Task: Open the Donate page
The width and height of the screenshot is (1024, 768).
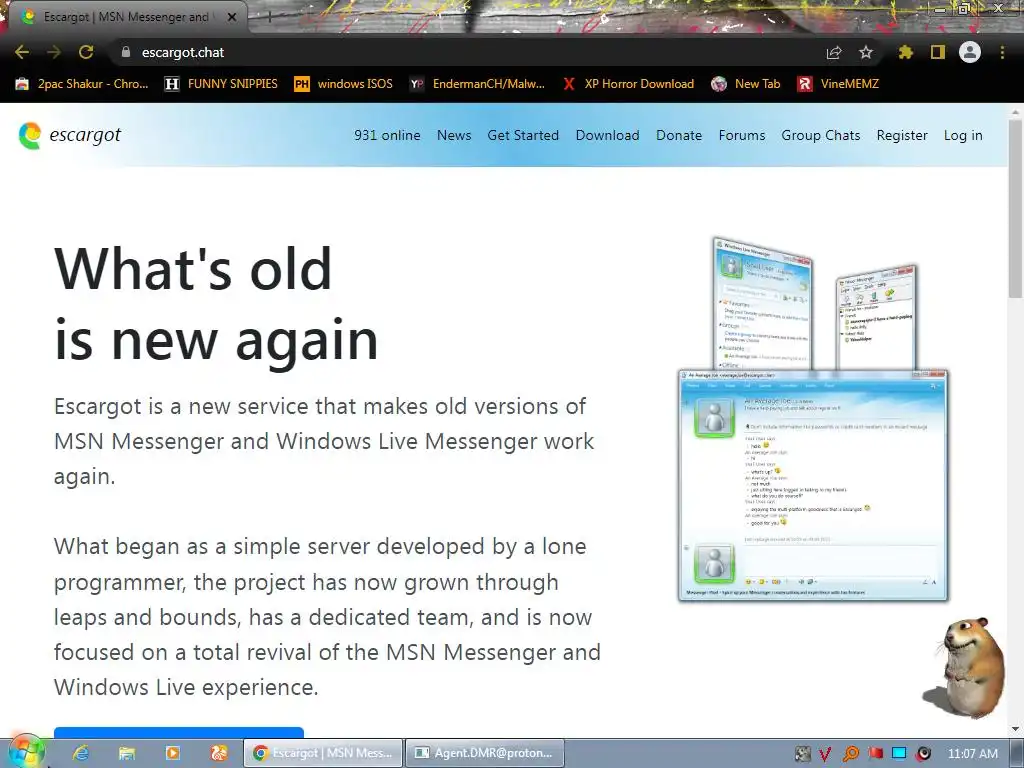Action: [x=679, y=135]
